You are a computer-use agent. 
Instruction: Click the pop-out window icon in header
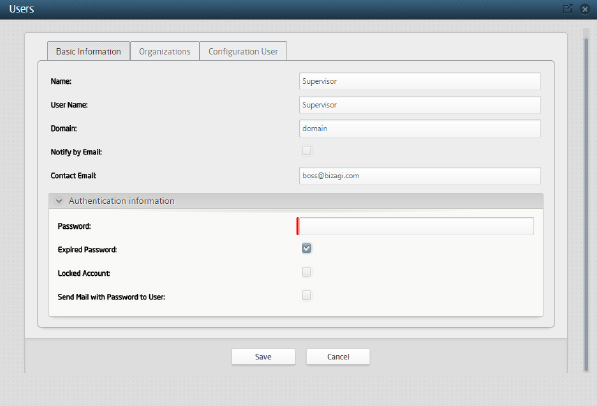(568, 8)
